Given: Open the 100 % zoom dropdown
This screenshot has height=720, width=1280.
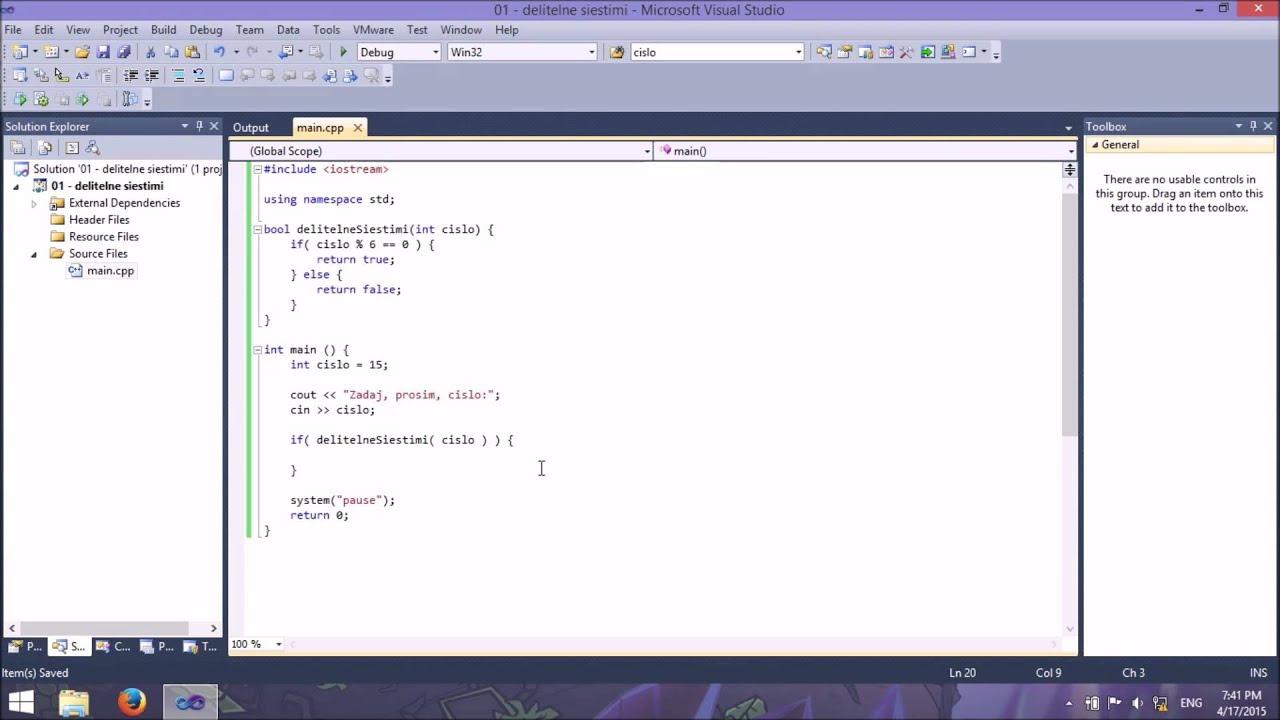Looking at the screenshot, I should [278, 644].
